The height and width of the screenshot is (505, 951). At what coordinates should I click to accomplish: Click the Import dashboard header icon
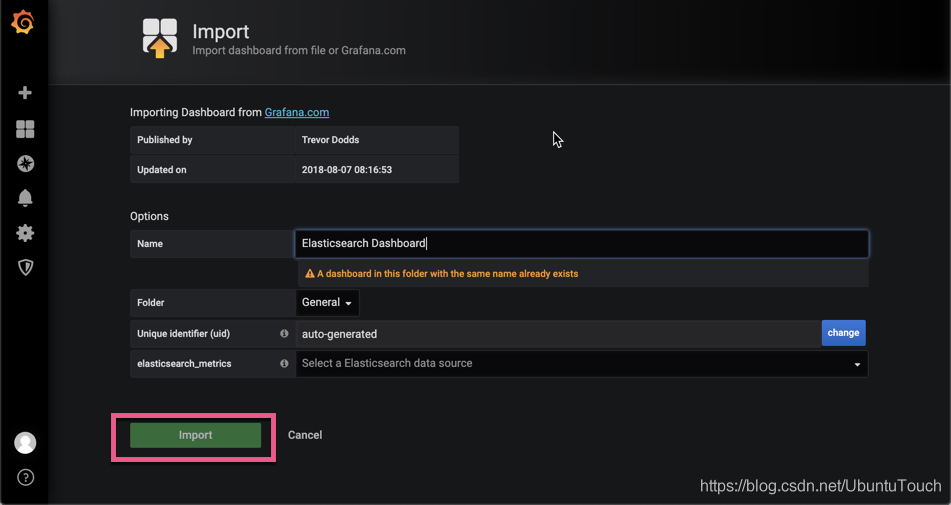point(160,38)
